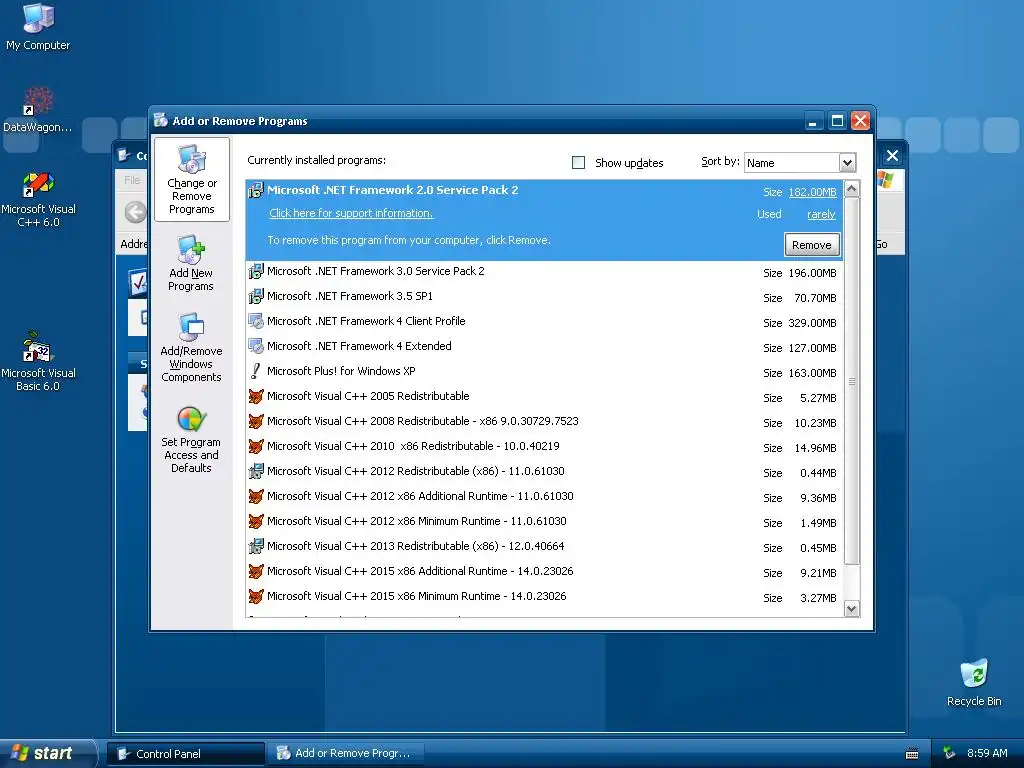Select Microsoft Plus! for Windows XP row
Viewport: 1024px width, 768px height.
coord(545,372)
